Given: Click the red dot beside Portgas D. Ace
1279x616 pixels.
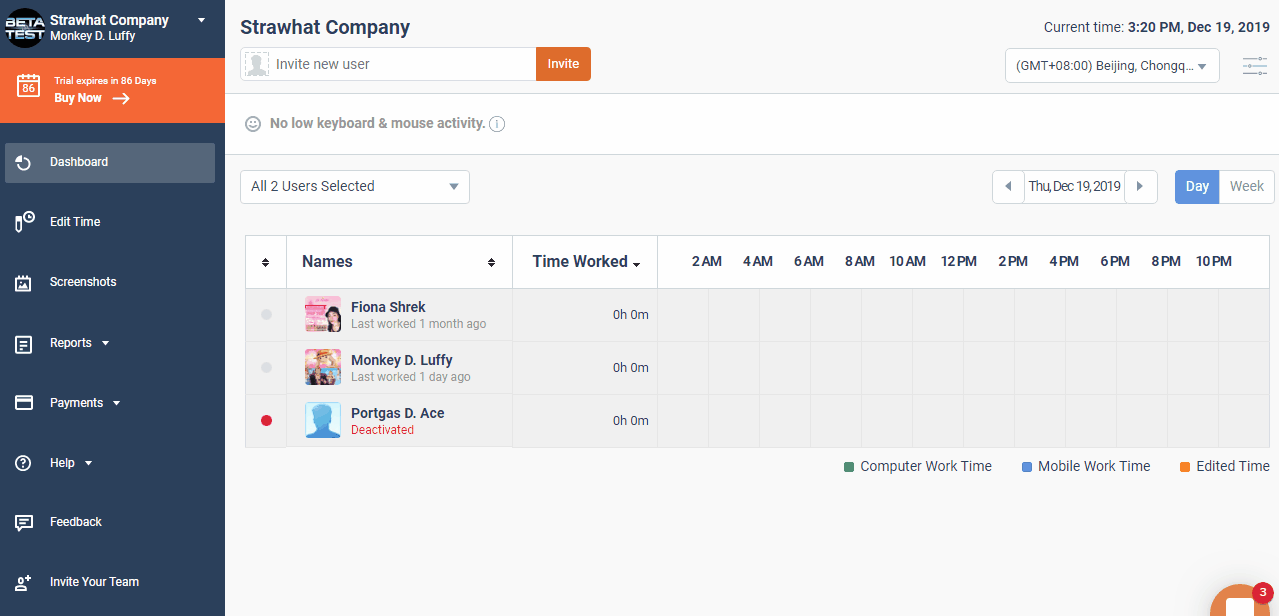Looking at the screenshot, I should (266, 420).
